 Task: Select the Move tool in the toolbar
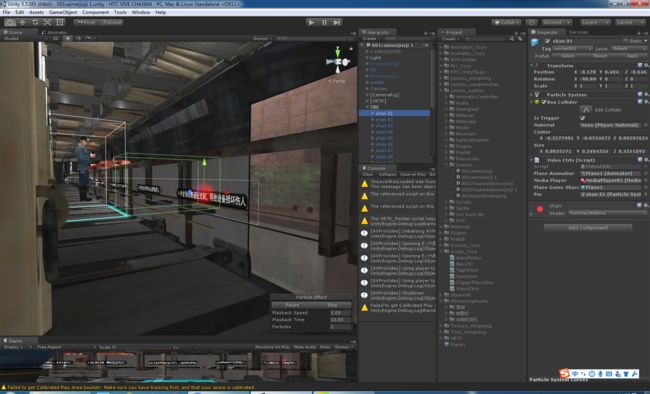(22, 22)
